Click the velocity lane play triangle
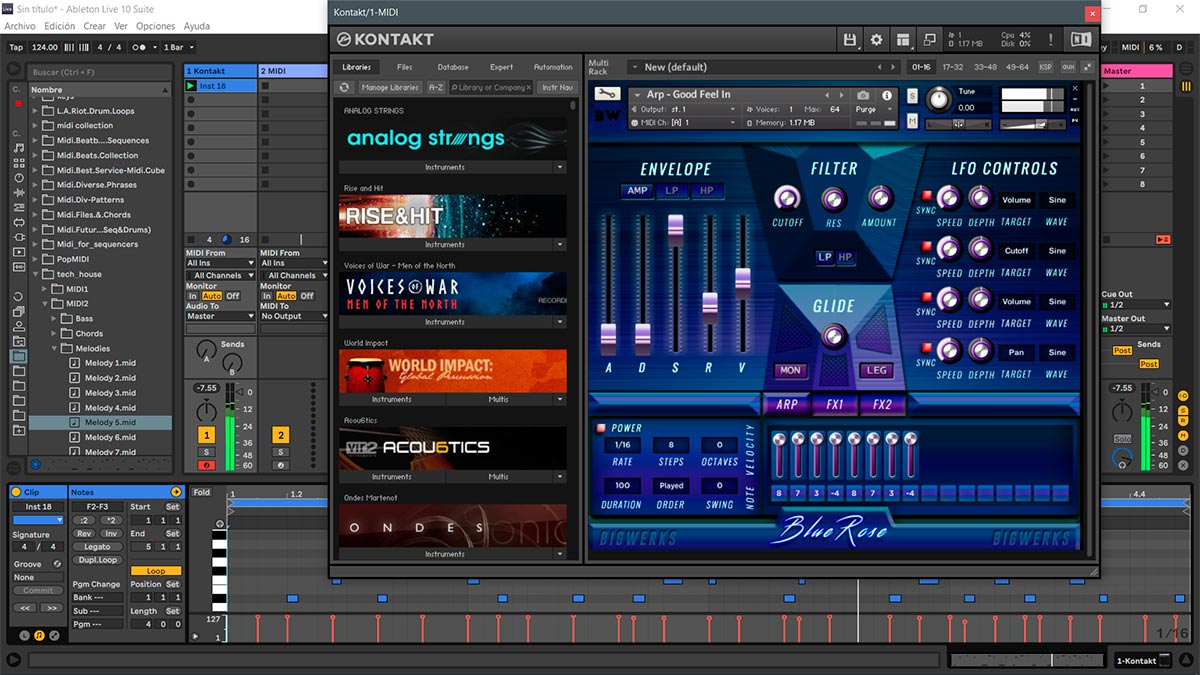The width and height of the screenshot is (1200, 675). click(195, 635)
